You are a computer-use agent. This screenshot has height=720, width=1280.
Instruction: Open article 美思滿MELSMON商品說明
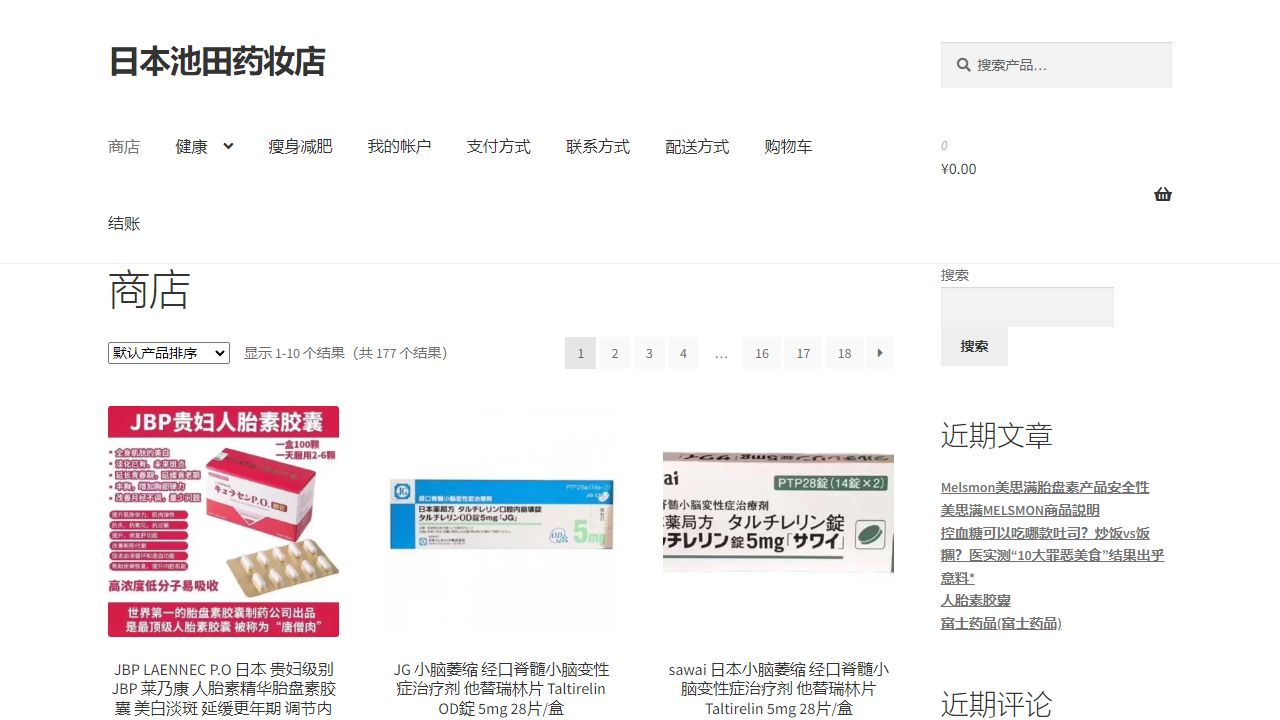click(1020, 510)
